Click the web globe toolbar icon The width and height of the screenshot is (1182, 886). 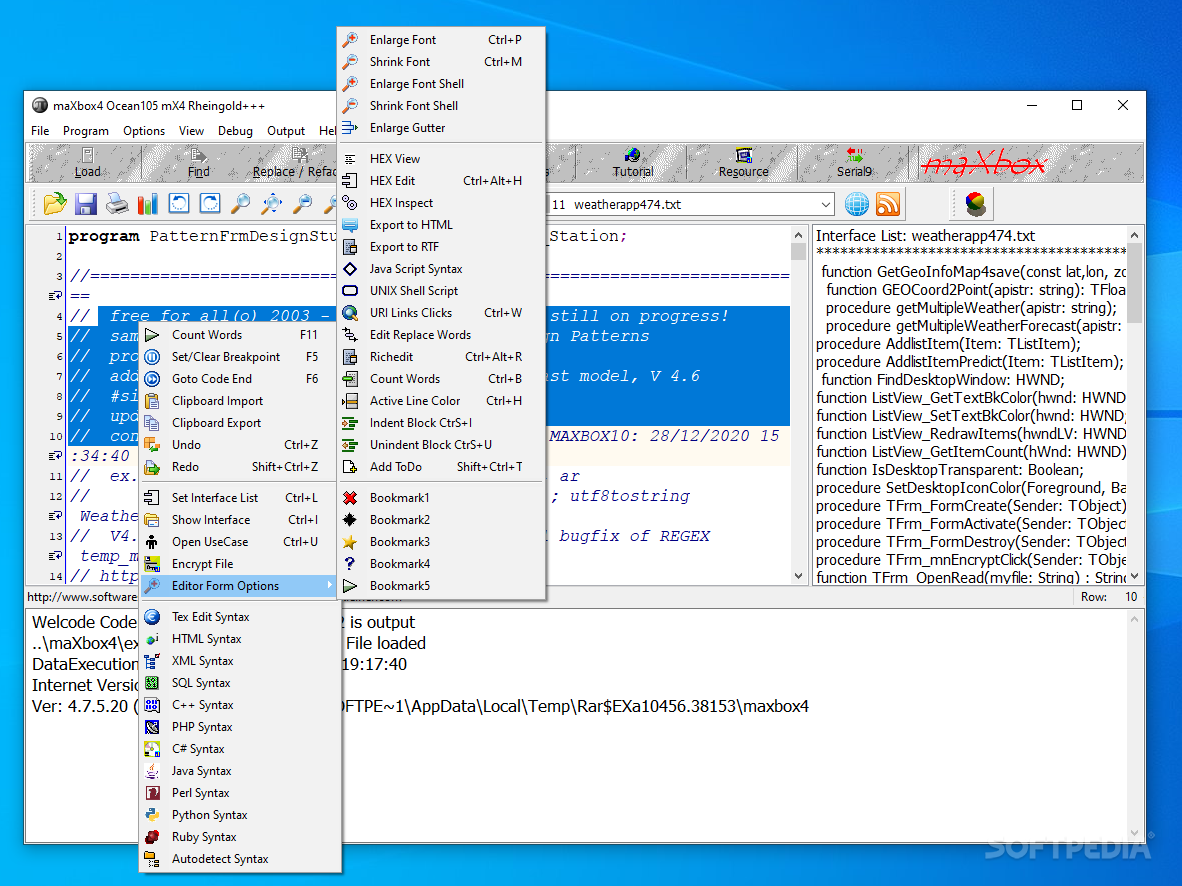coord(856,204)
